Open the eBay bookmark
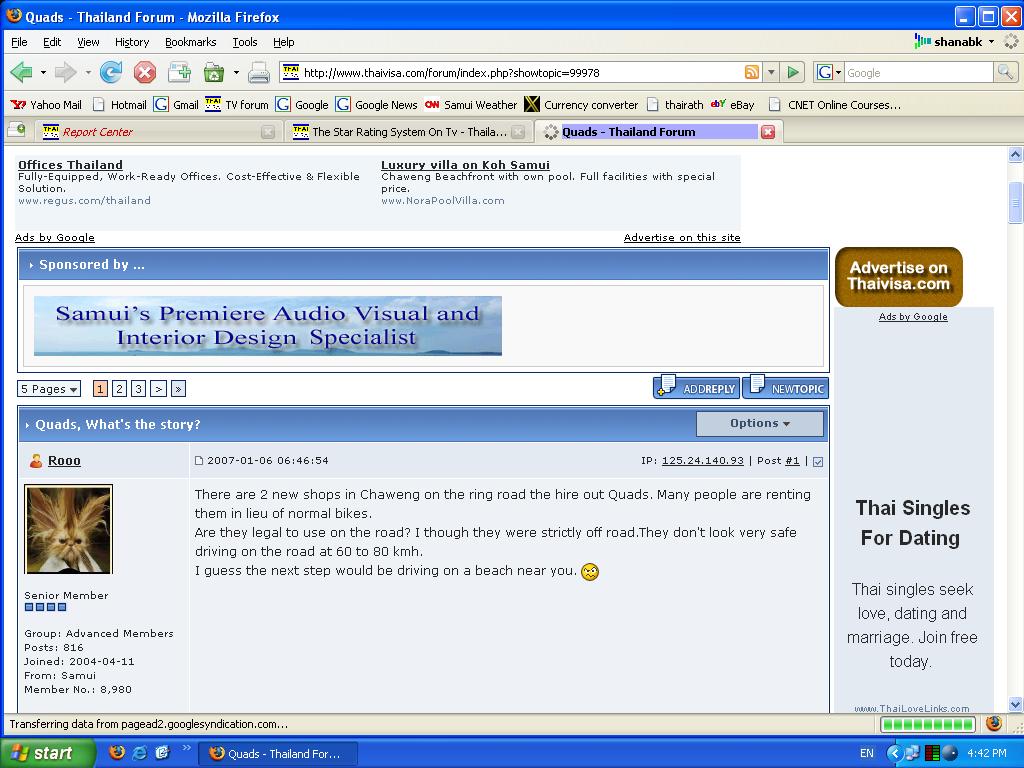Image resolution: width=1024 pixels, height=768 pixels. [733, 104]
